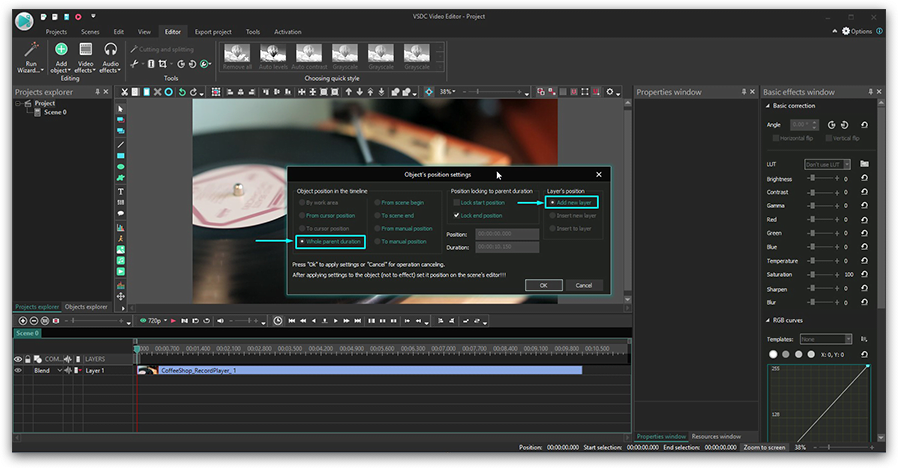Reset the Saturation value
This screenshot has height=468, width=898.
(864, 274)
